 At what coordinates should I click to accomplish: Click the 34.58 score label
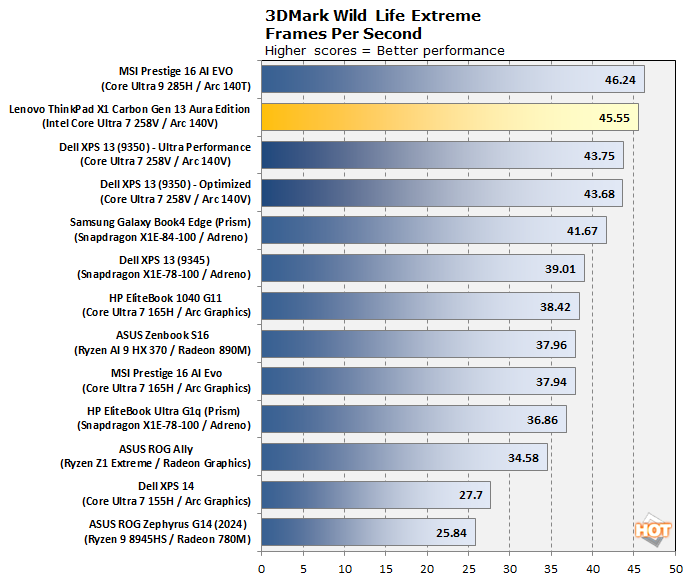[523, 458]
